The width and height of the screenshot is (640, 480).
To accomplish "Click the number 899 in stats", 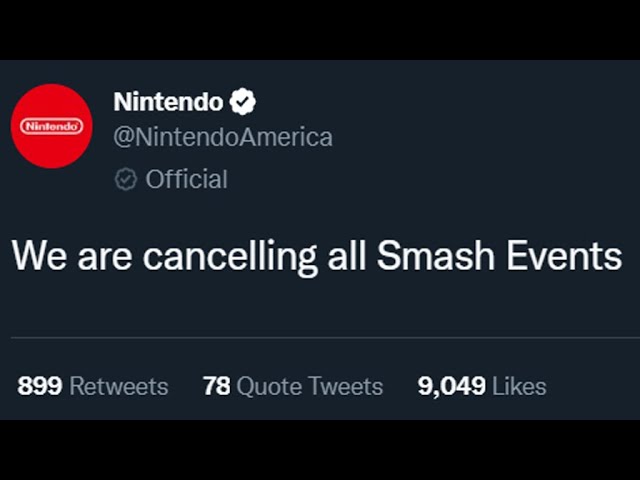I will [x=40, y=386].
